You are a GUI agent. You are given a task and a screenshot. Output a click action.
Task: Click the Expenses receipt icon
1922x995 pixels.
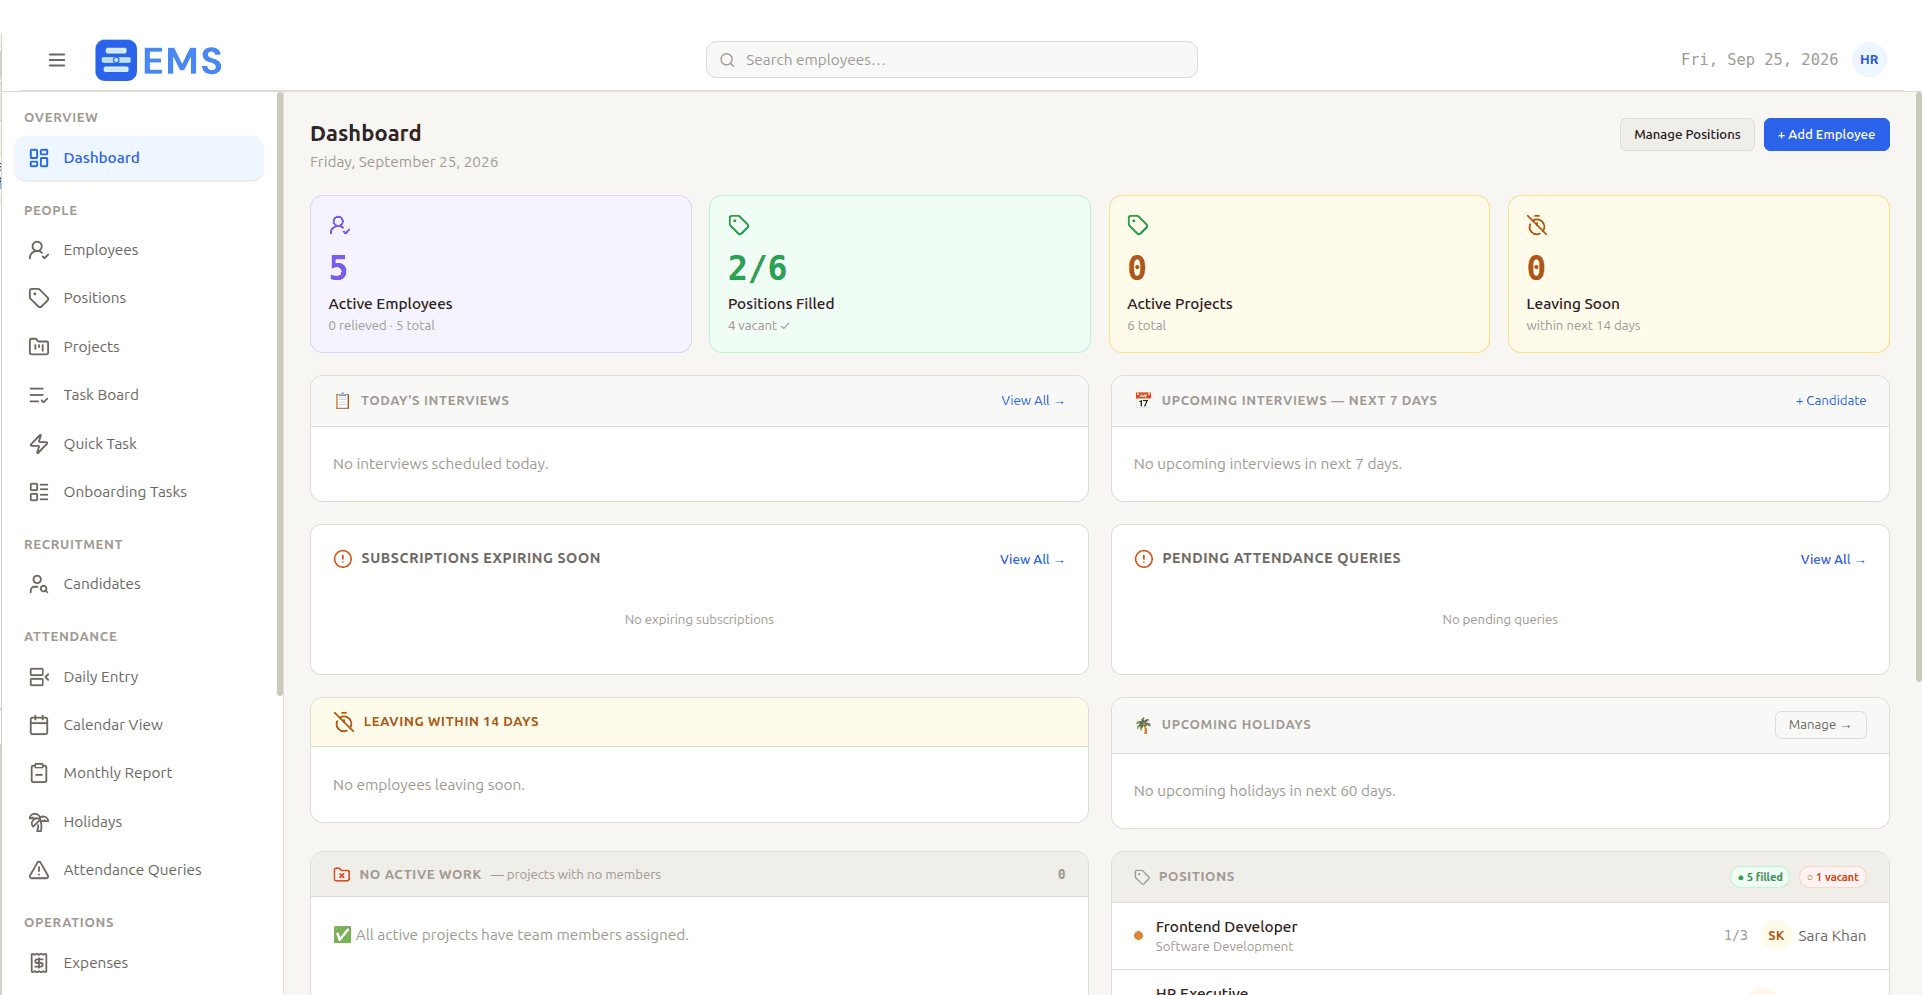pos(39,963)
